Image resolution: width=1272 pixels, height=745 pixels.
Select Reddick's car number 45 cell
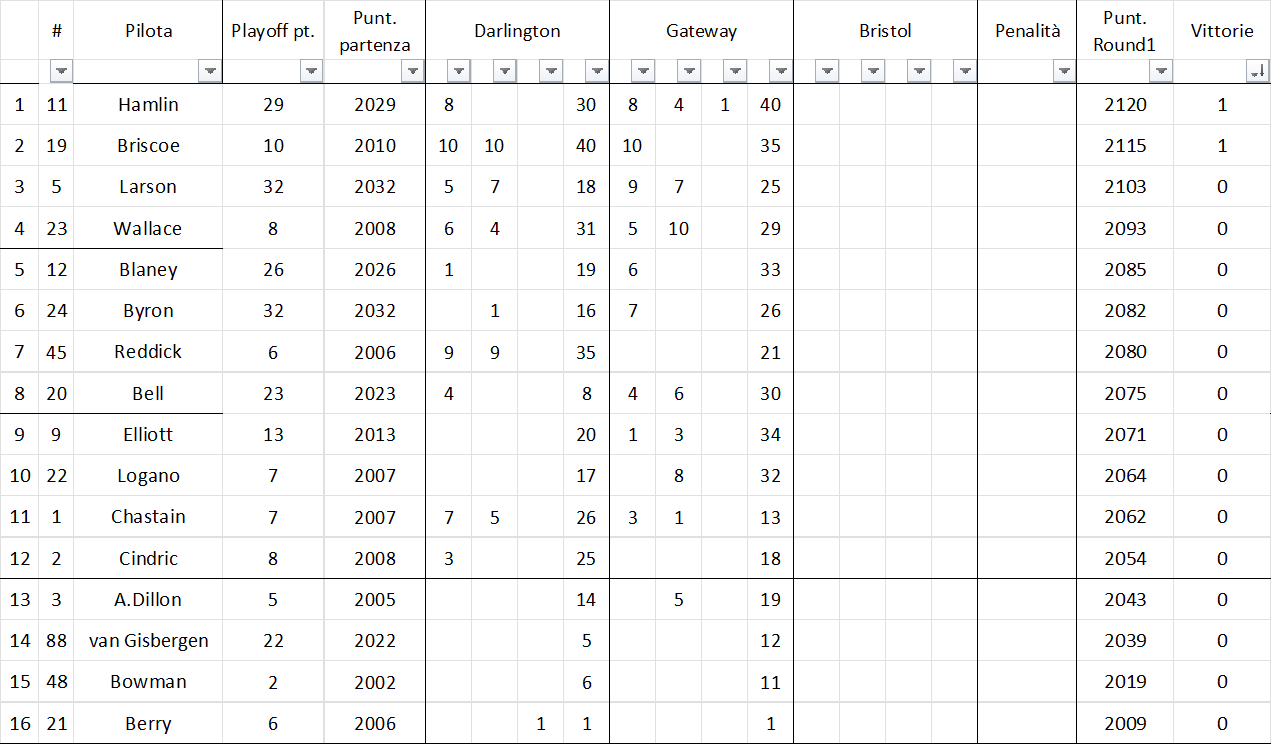[x=56, y=352]
